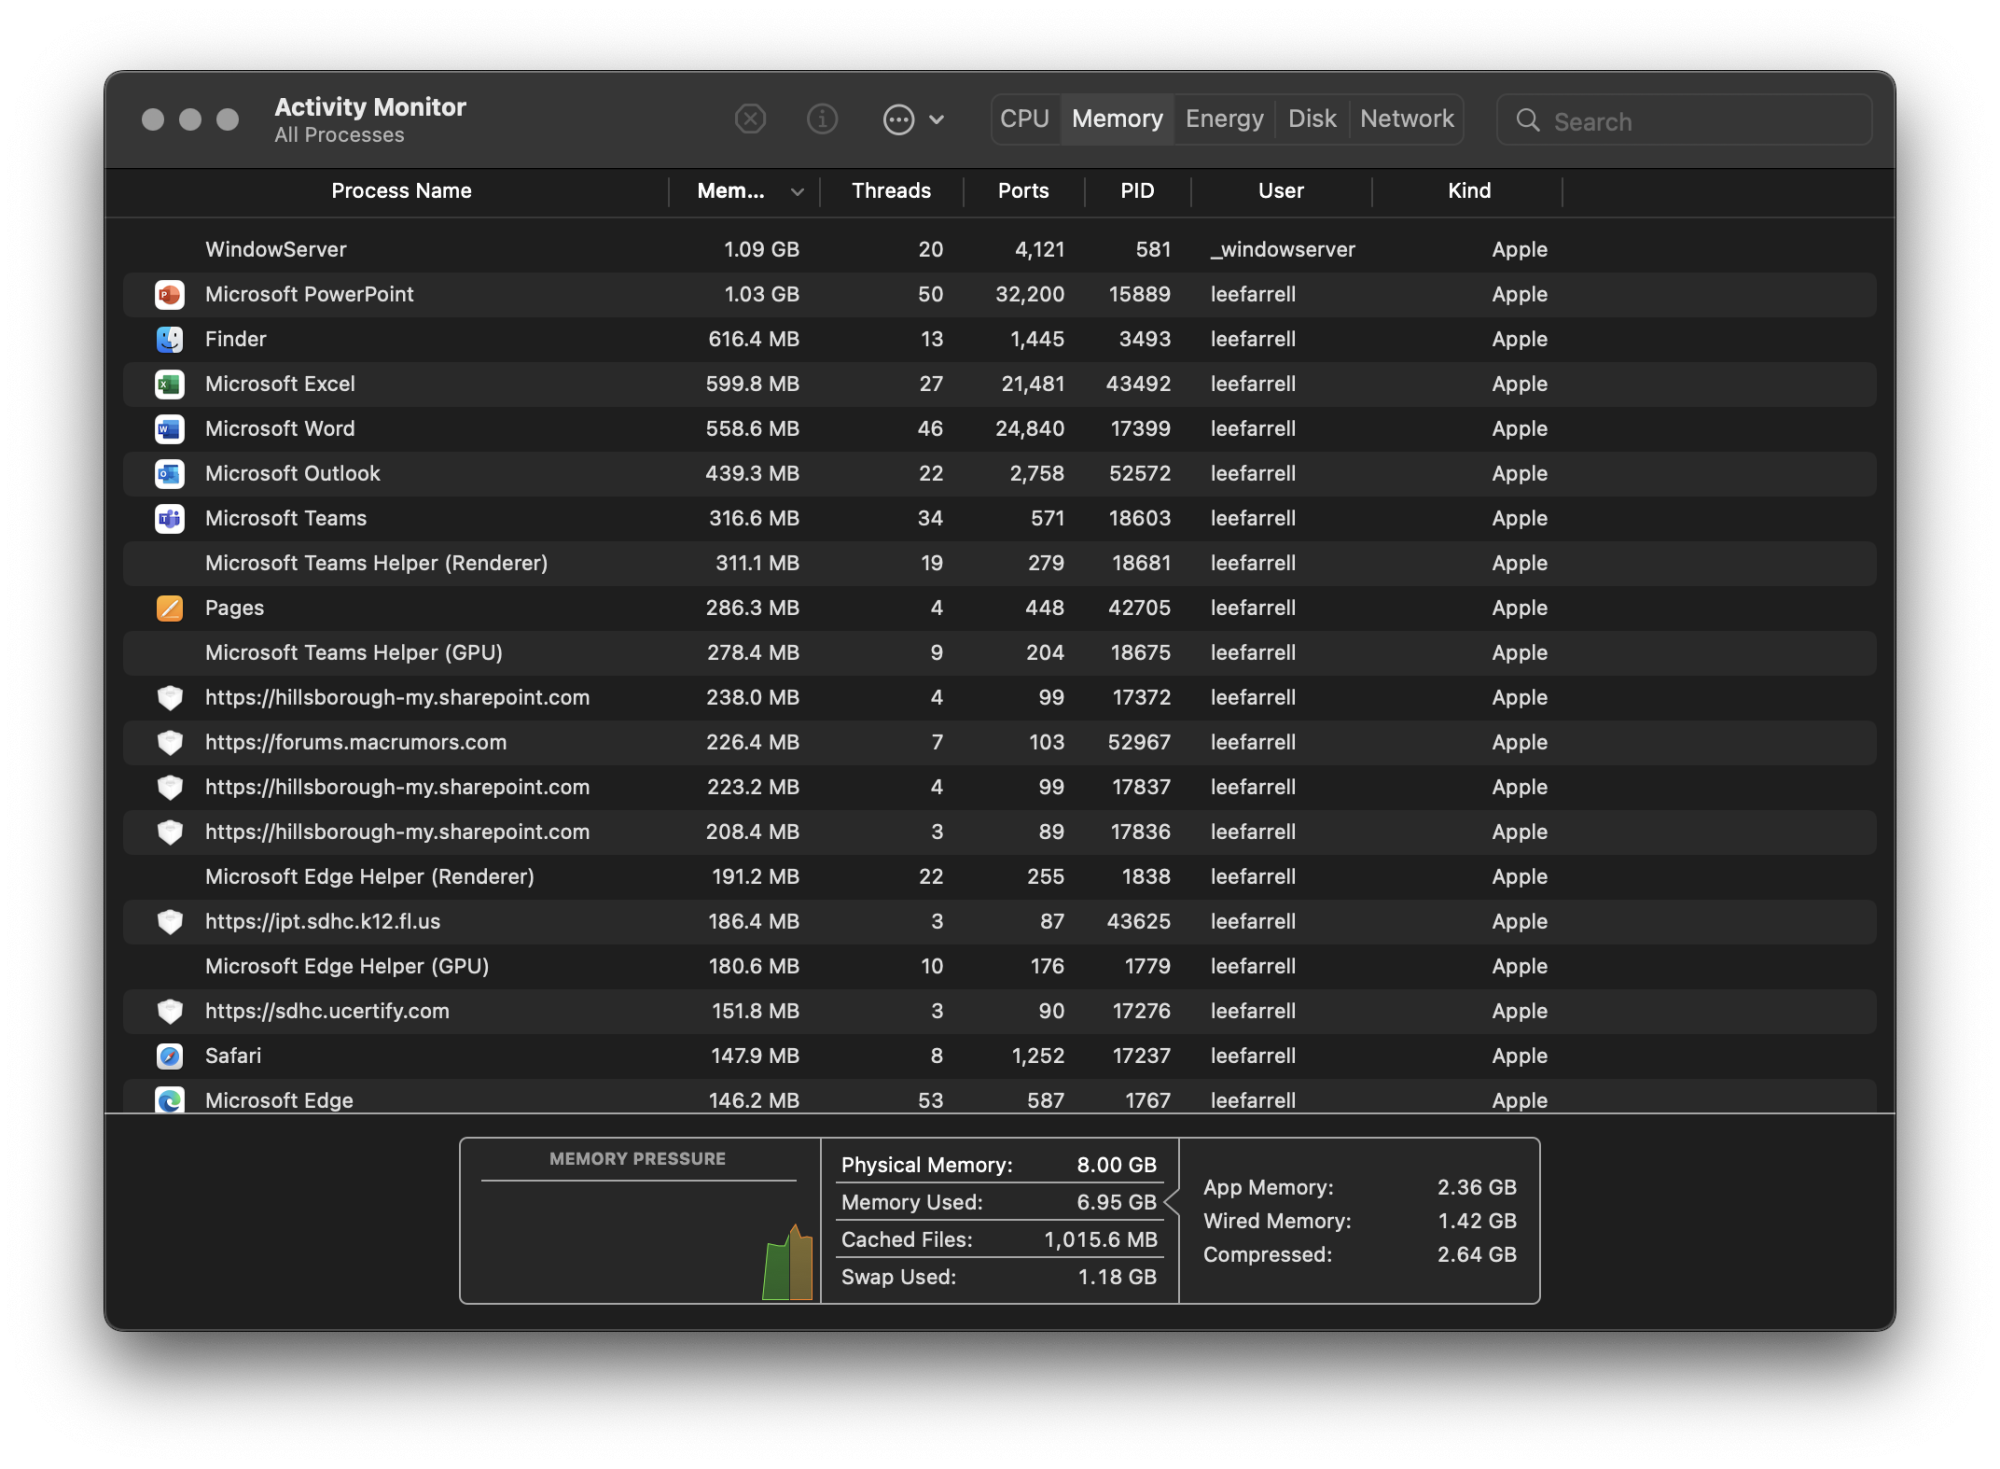This screenshot has height=1469, width=2000.
Task: Switch to the Energy tab
Action: [1224, 119]
